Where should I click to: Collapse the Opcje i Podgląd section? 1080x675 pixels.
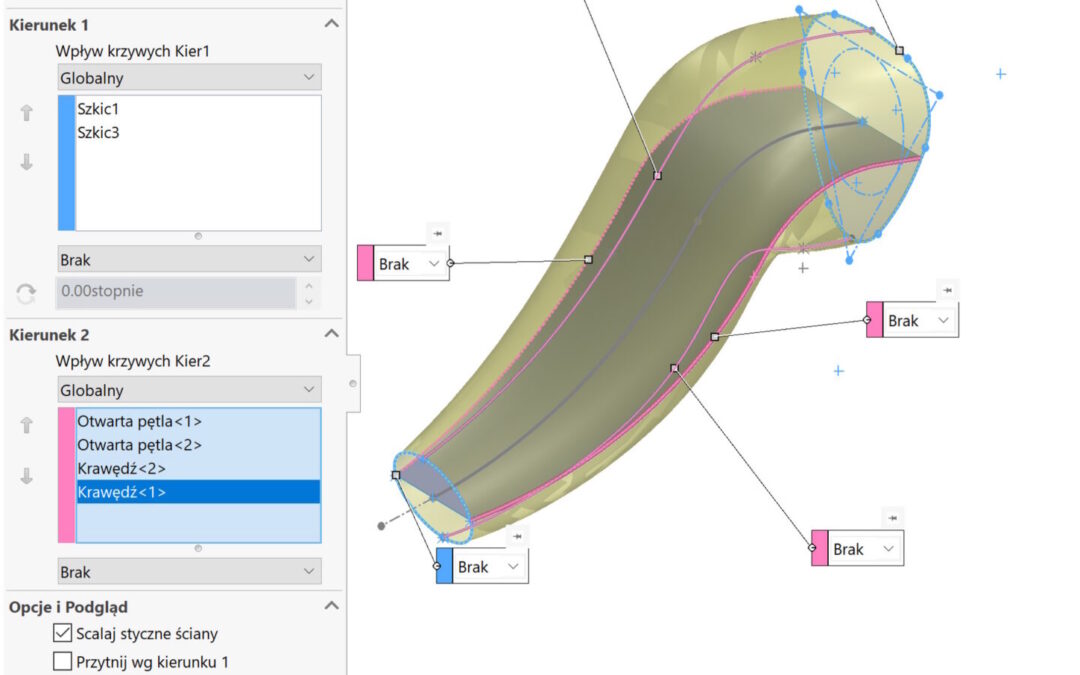point(332,606)
